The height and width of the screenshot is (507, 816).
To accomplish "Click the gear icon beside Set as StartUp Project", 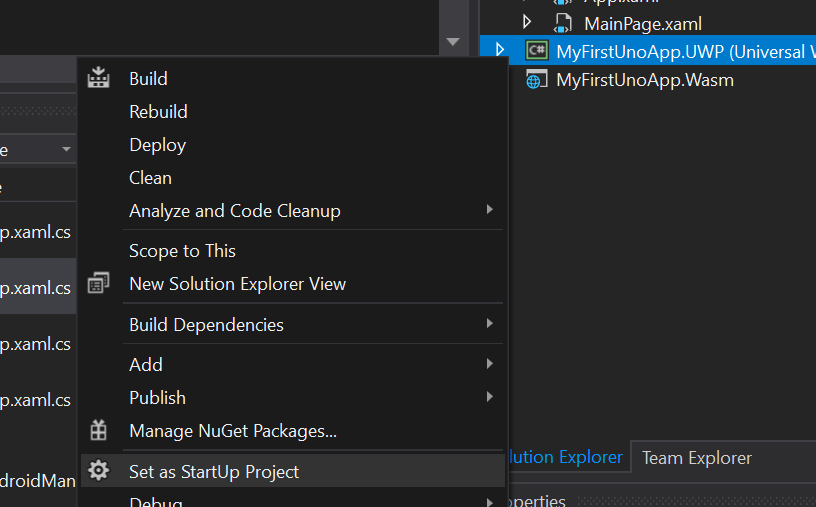I will [98, 471].
